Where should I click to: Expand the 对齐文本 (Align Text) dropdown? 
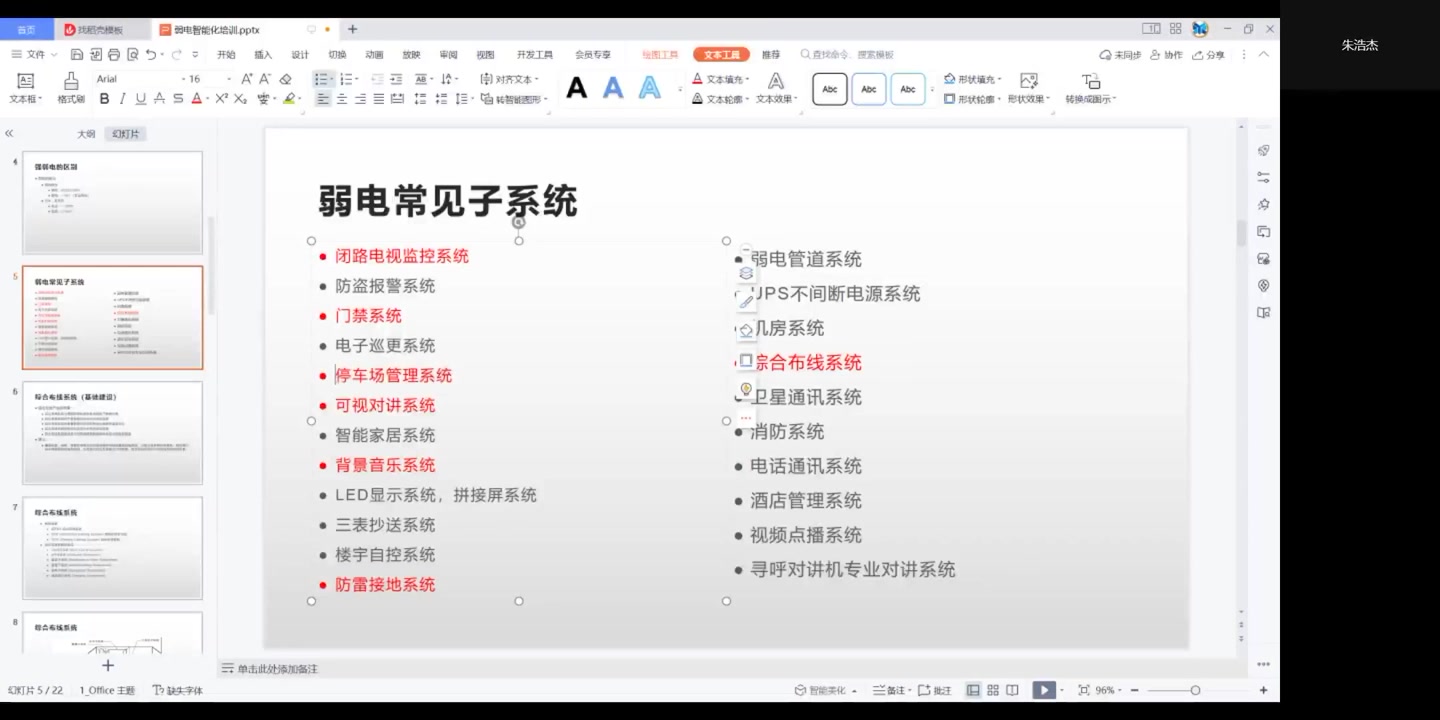(515, 79)
